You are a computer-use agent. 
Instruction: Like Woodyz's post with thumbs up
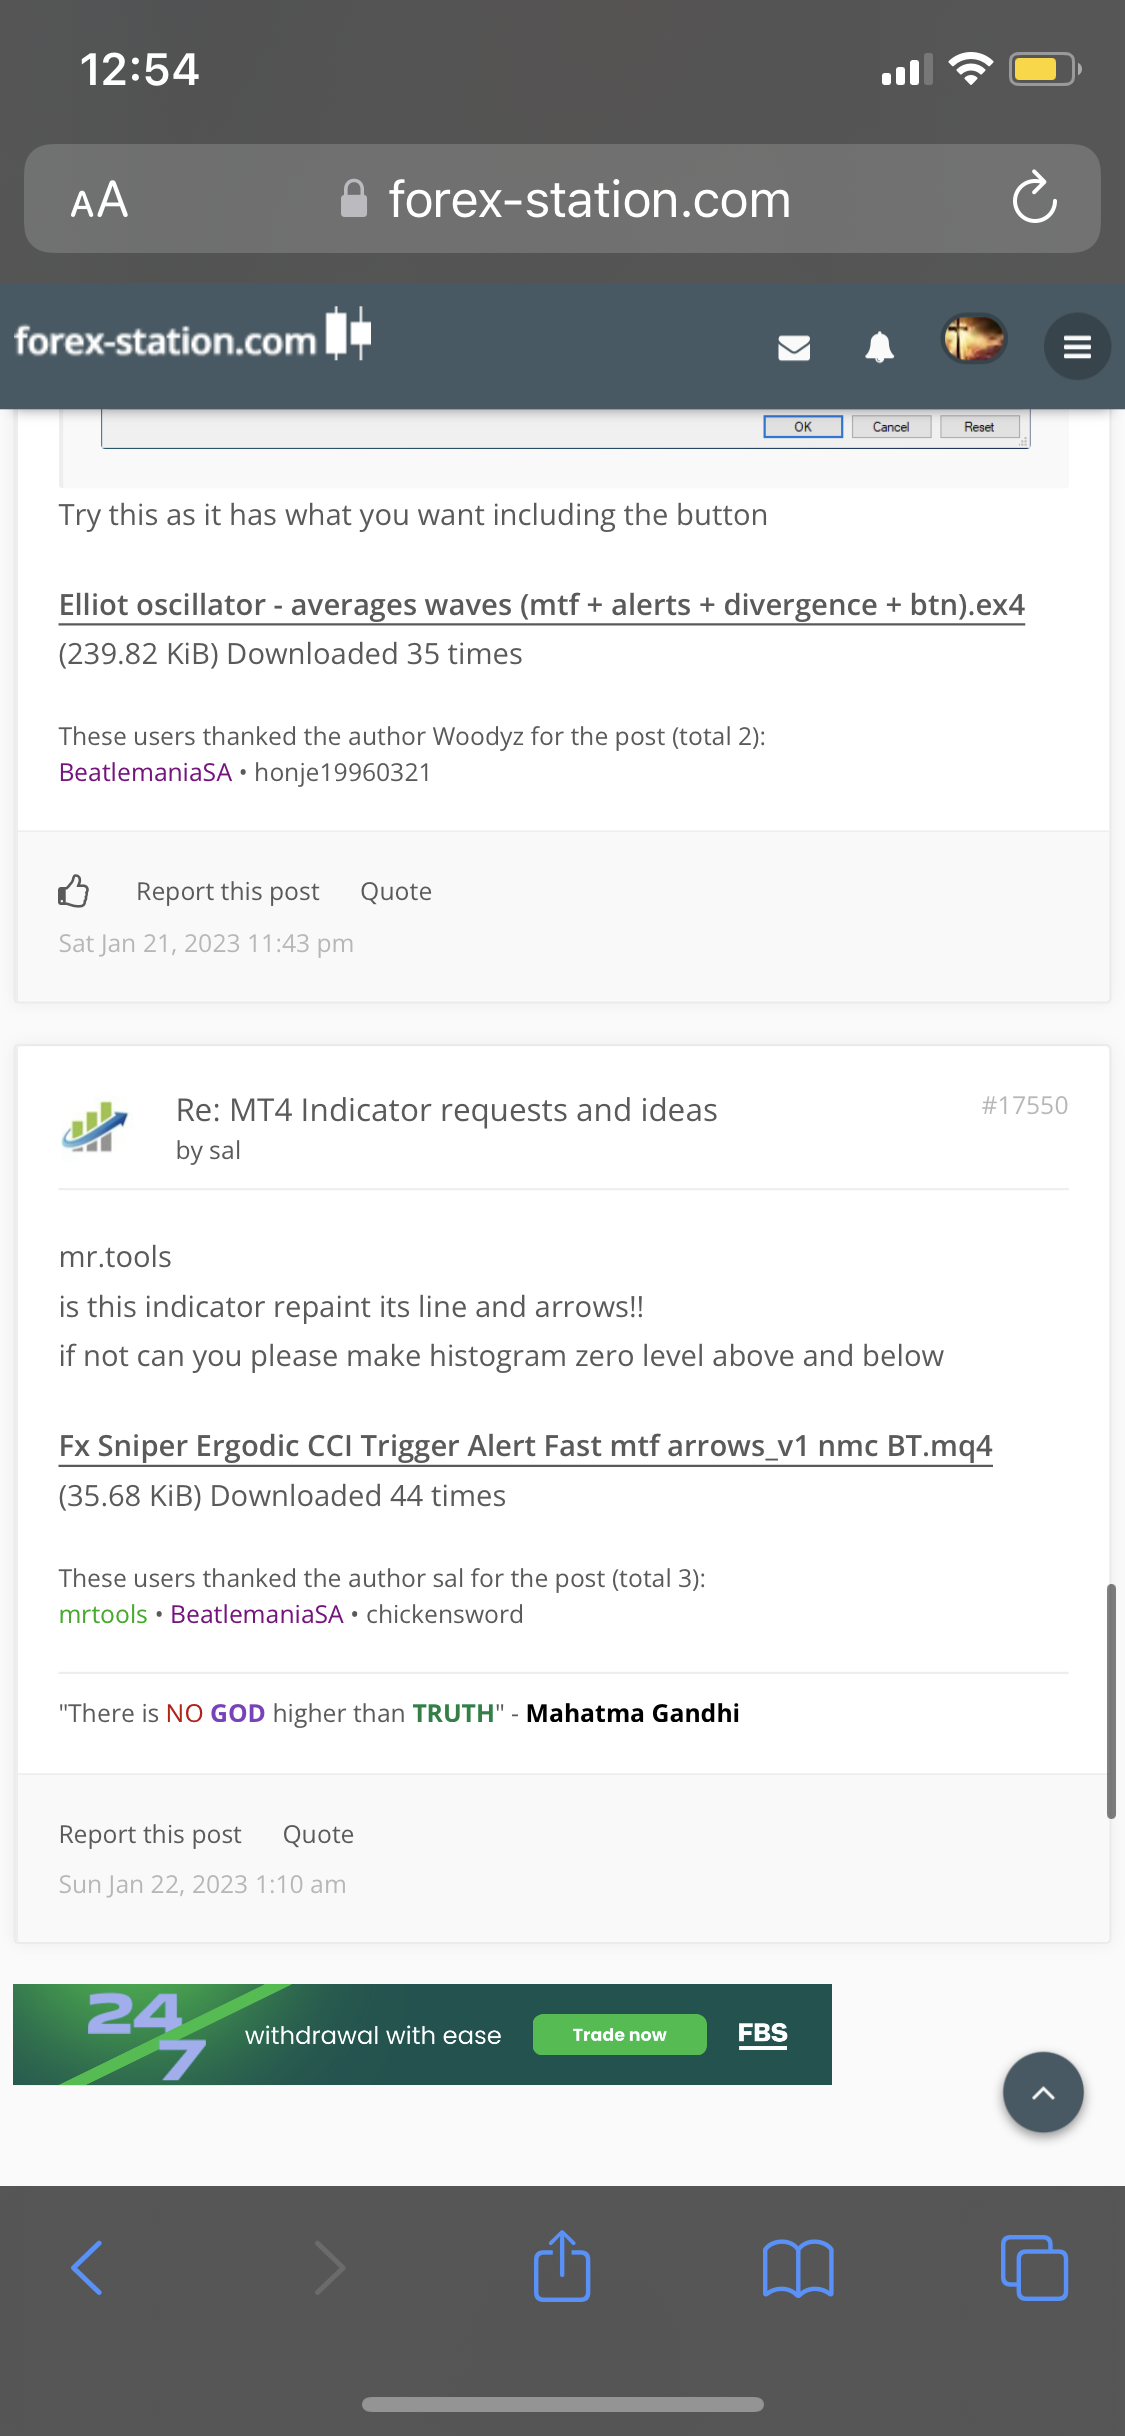click(74, 891)
